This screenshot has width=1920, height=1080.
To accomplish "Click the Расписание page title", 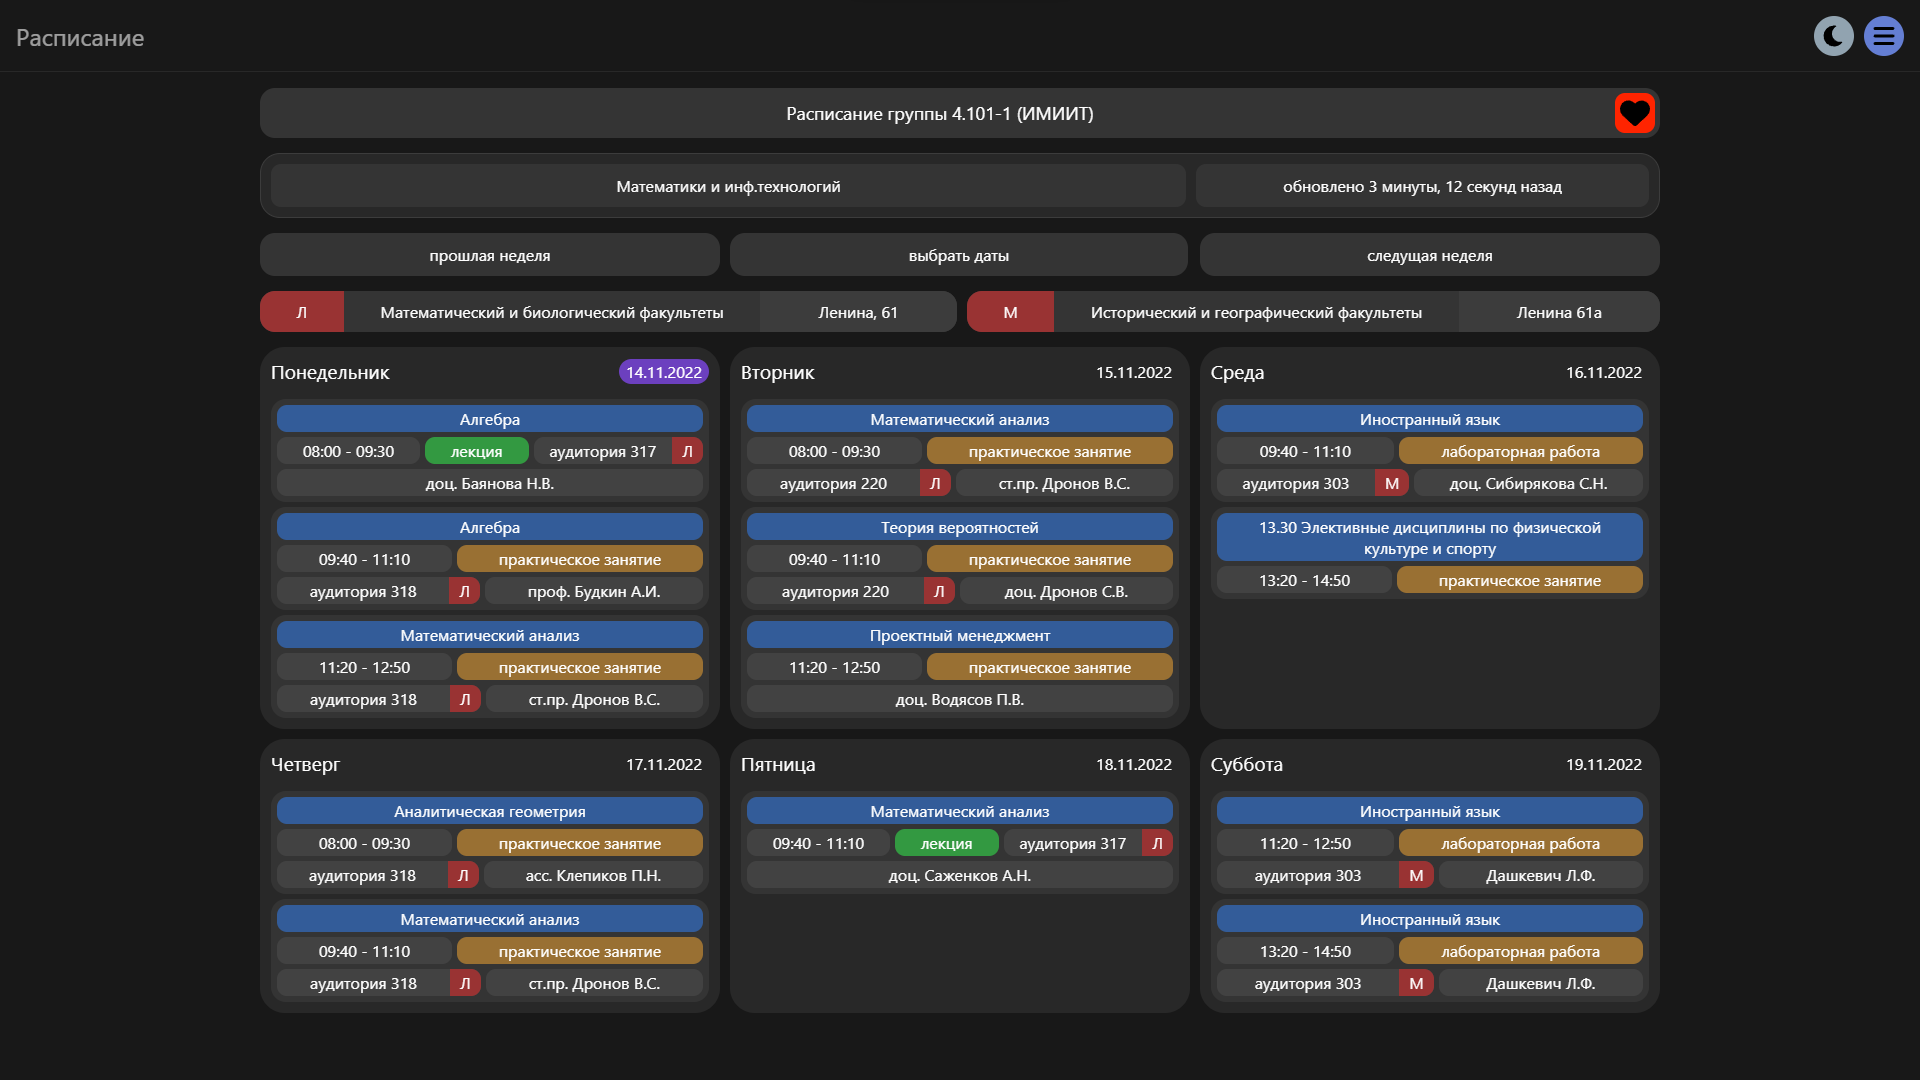I will [x=80, y=38].
